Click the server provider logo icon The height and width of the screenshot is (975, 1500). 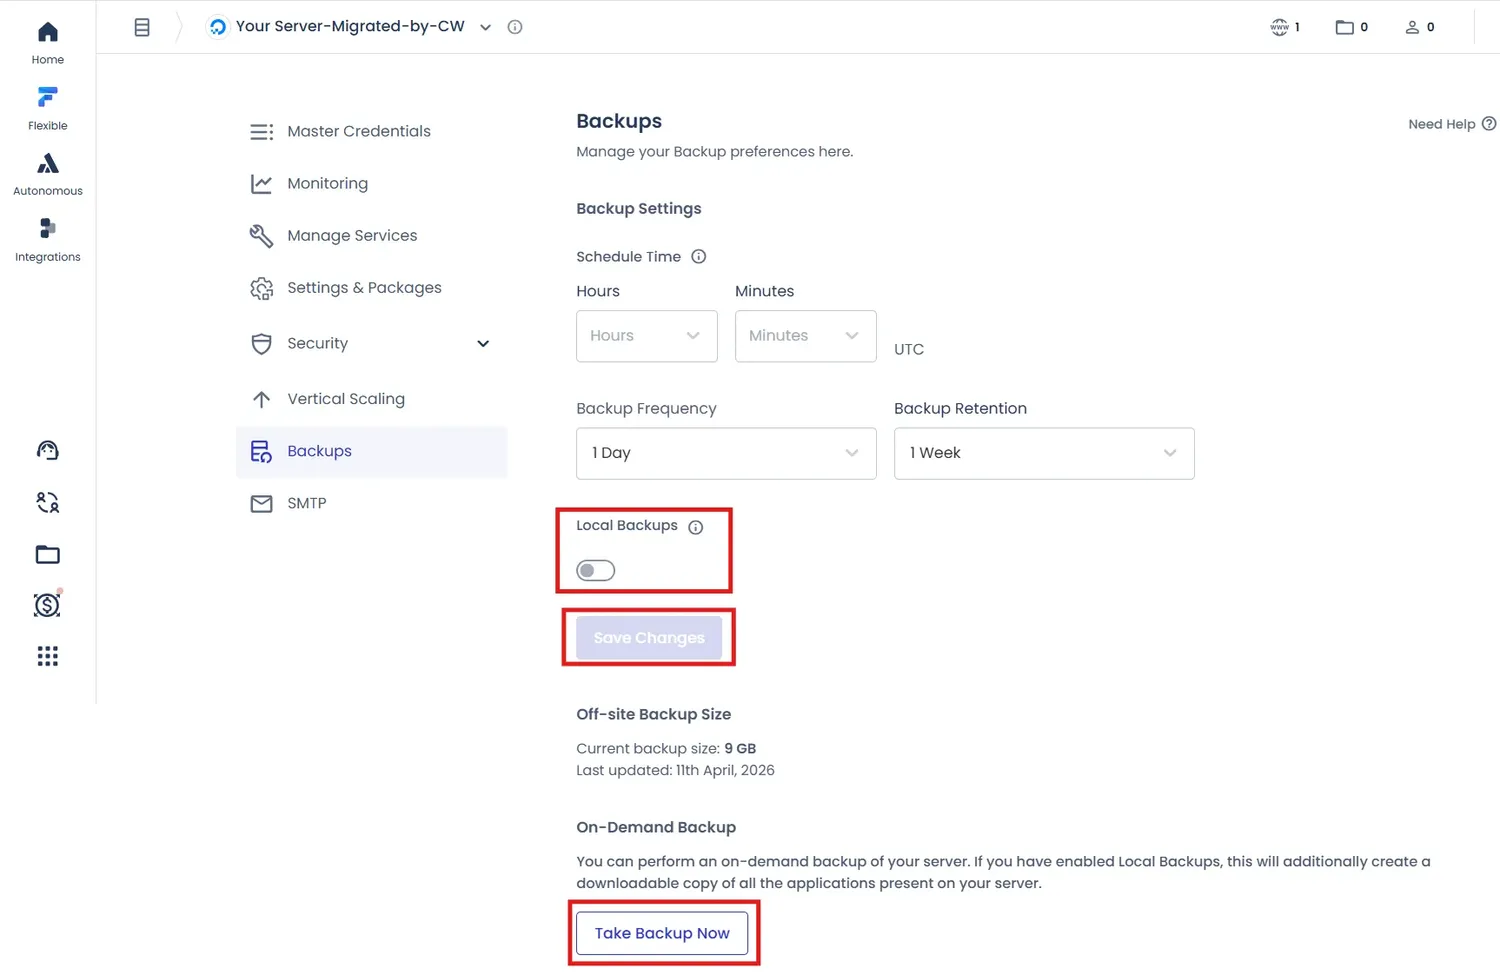217,27
